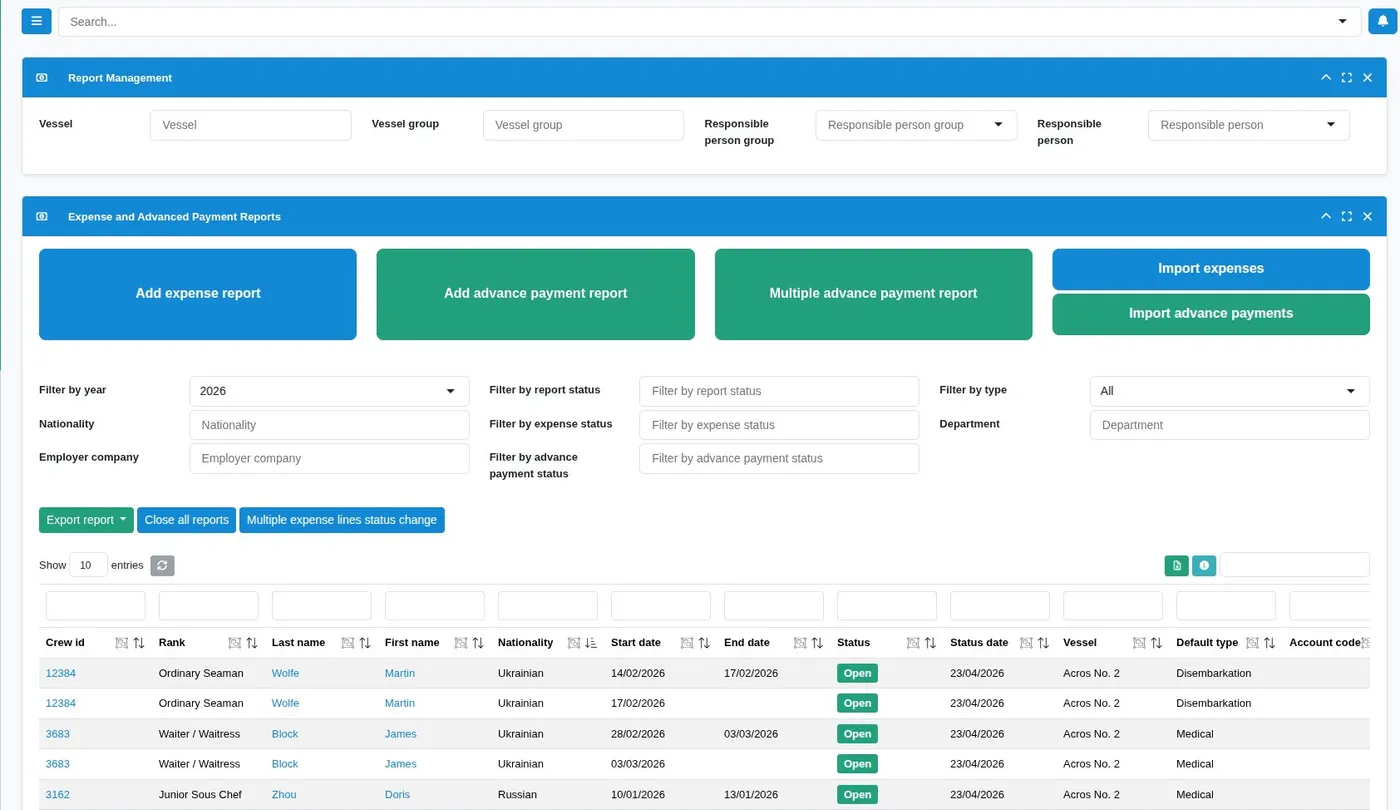Click the 'Russian' nationality cell

point(517,795)
